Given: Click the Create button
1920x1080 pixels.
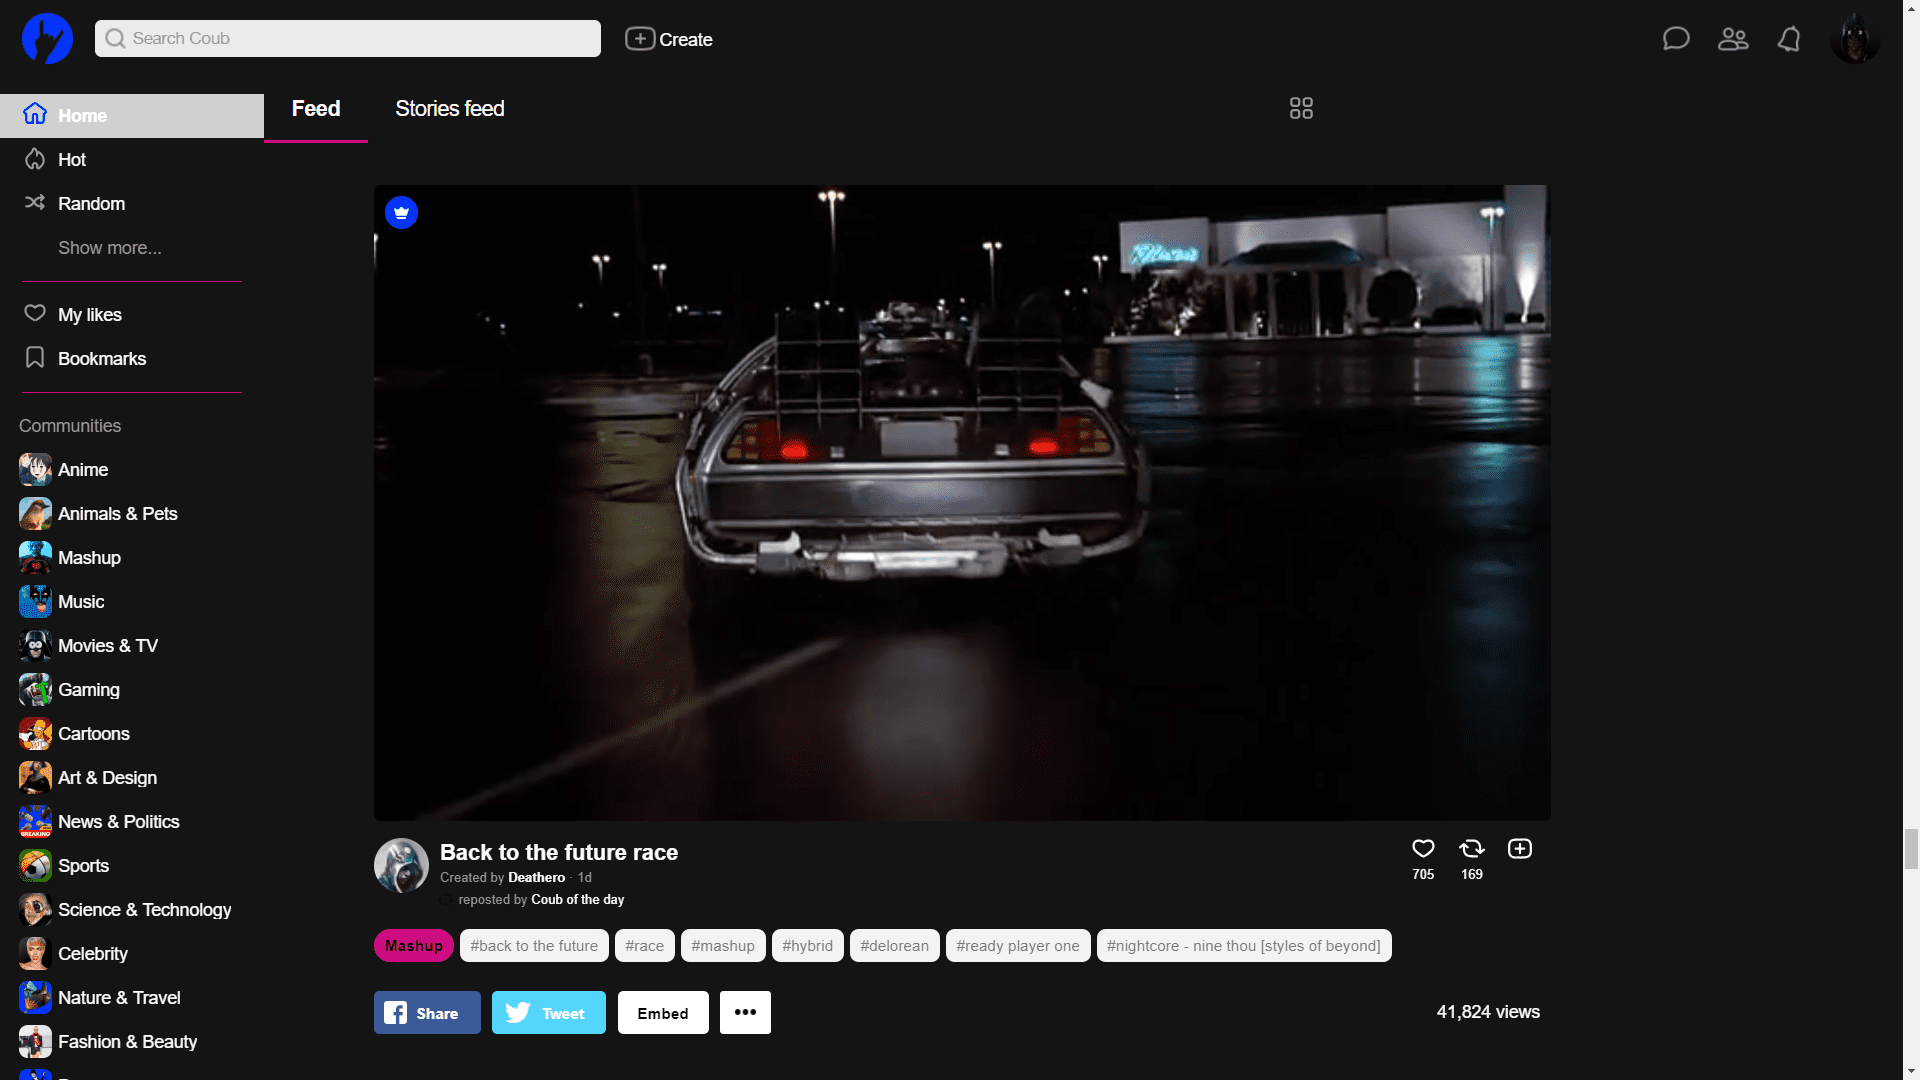Looking at the screenshot, I should pyautogui.click(x=669, y=39).
